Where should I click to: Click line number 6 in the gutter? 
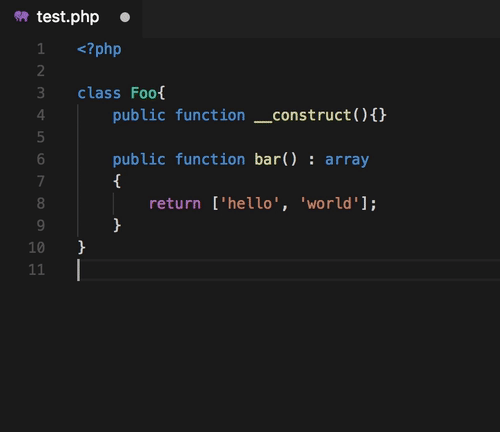click(x=41, y=159)
